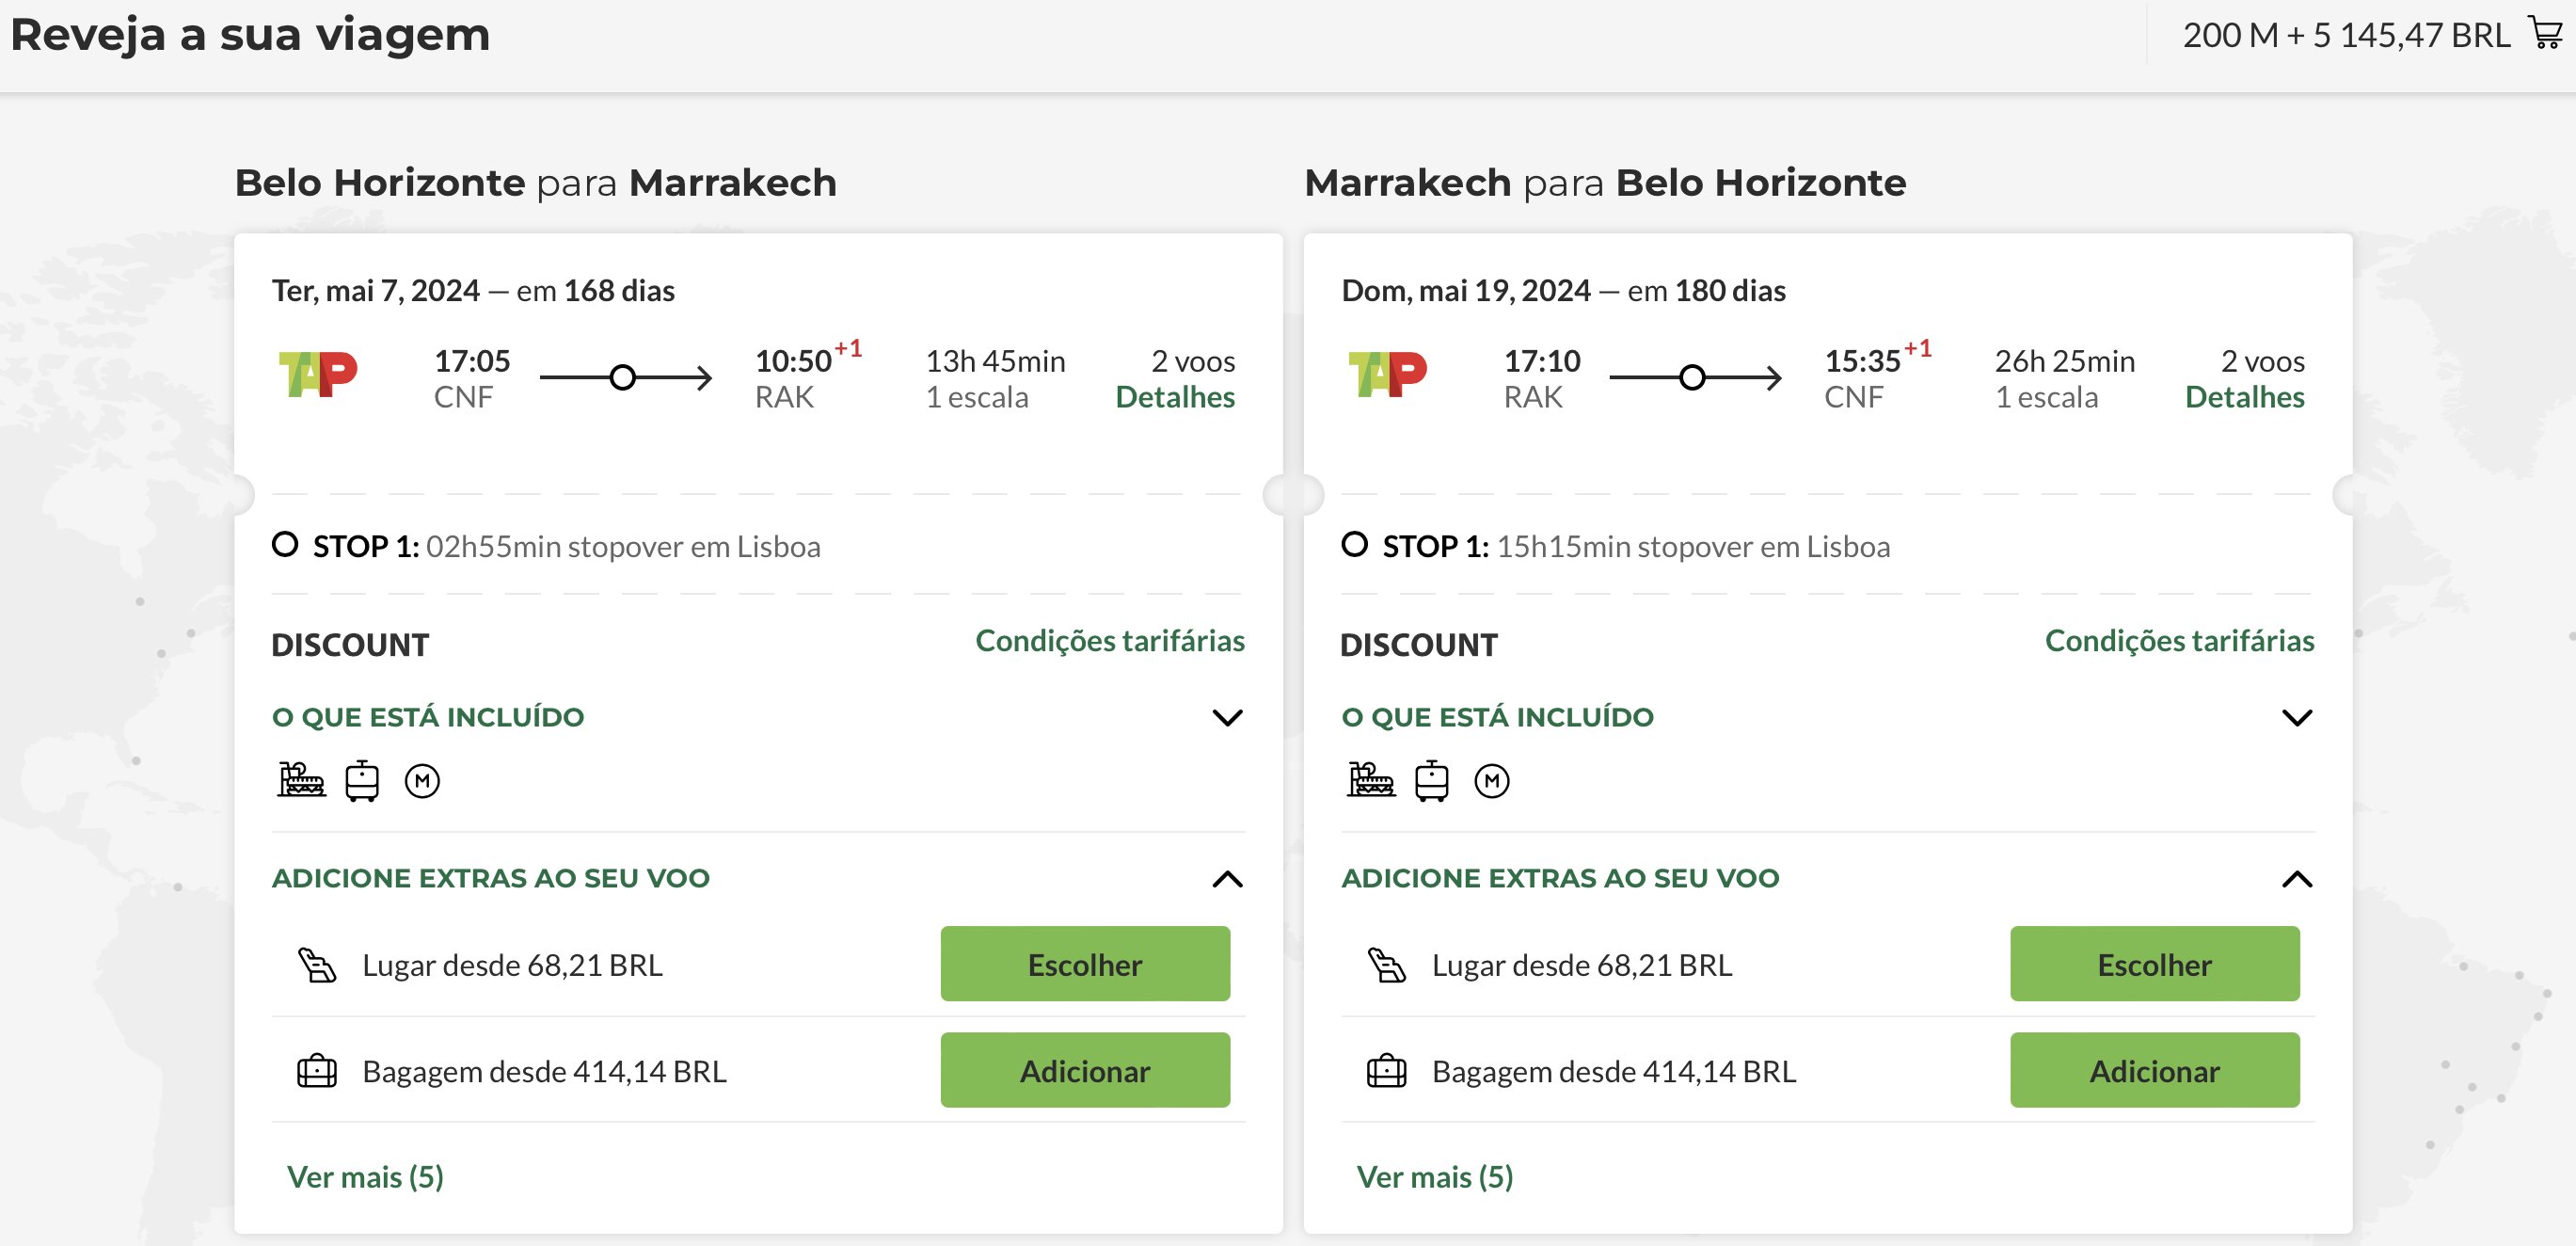Image resolution: width=2576 pixels, height=1246 pixels.
Task: Click backpack icon in return included items
Action: pyautogui.click(x=1432, y=780)
